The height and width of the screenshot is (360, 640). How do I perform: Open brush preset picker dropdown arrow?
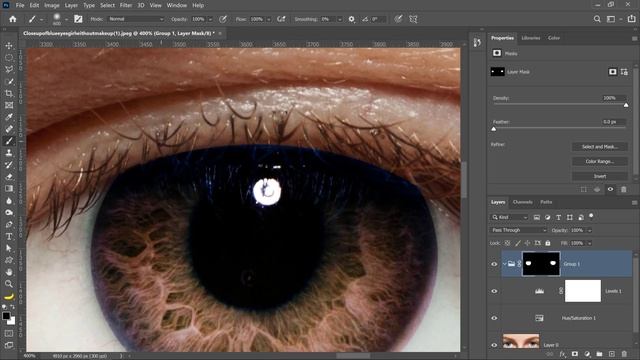[x=66, y=20]
